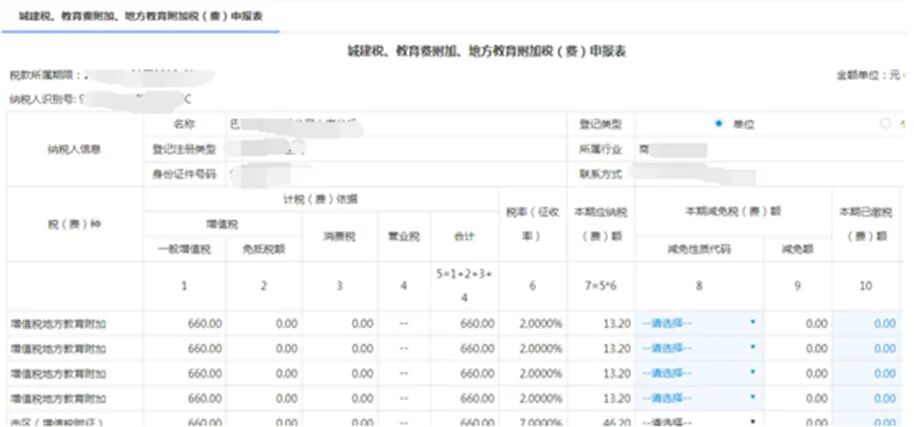Click the 免抵税额 column header
Image resolution: width=914 pixels, height=427 pixels.
coord(263,249)
